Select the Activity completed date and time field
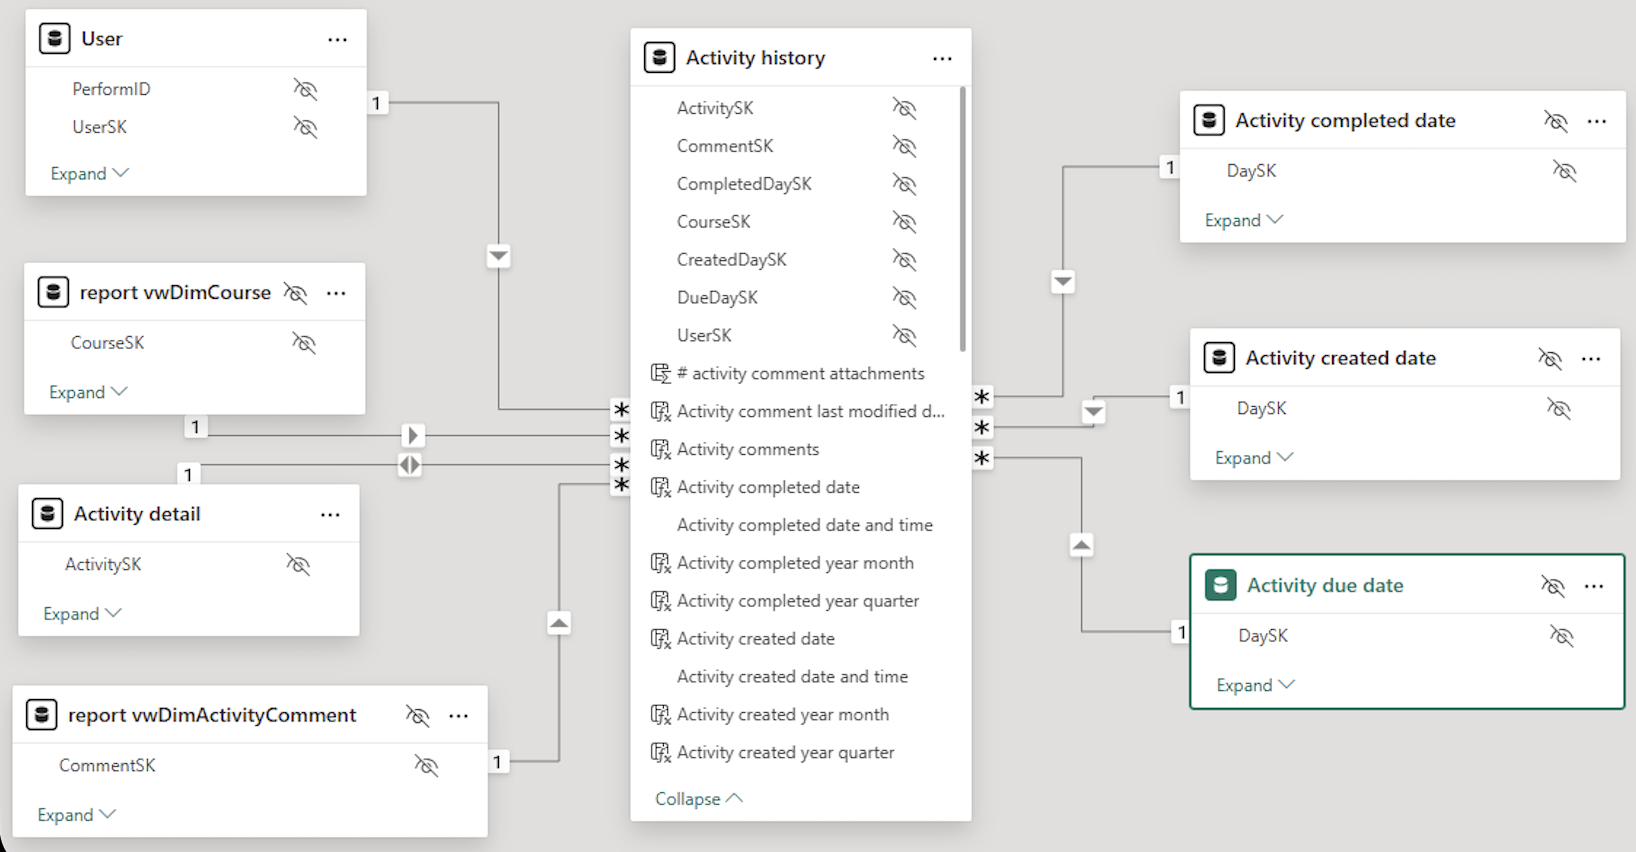Screen dimensions: 1636x852 coord(804,525)
